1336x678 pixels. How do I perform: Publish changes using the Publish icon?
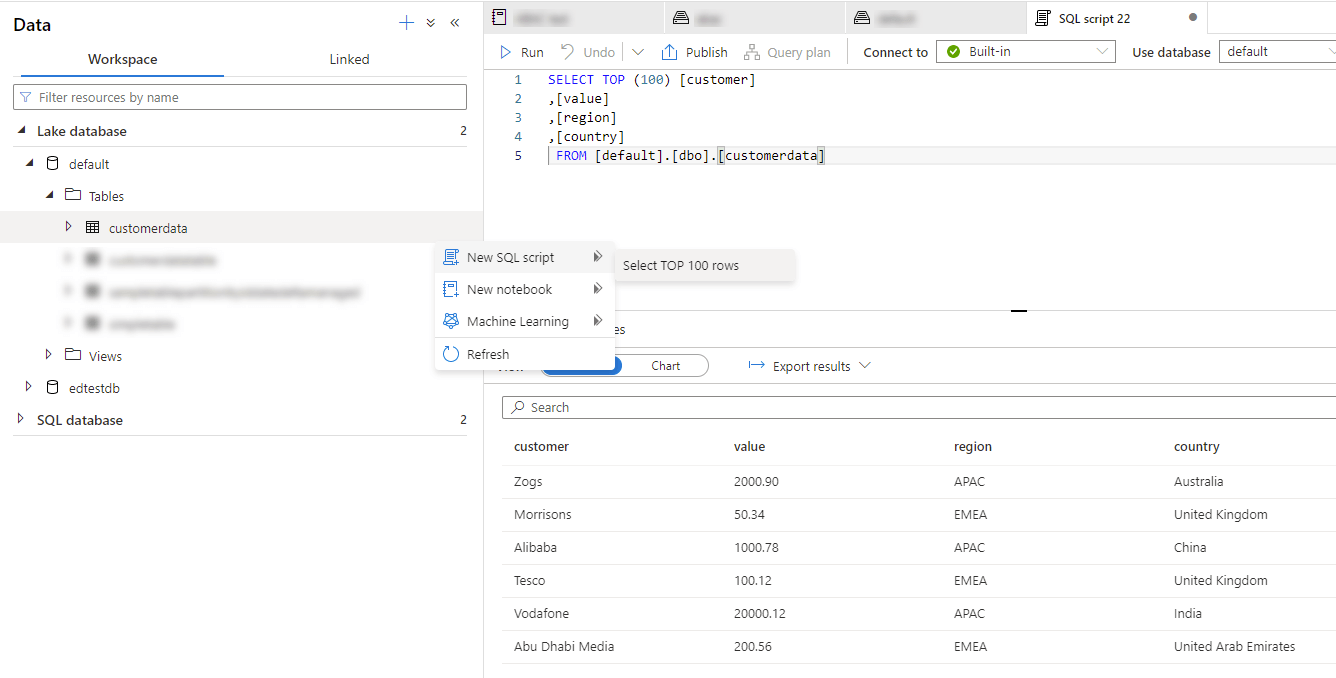click(670, 51)
